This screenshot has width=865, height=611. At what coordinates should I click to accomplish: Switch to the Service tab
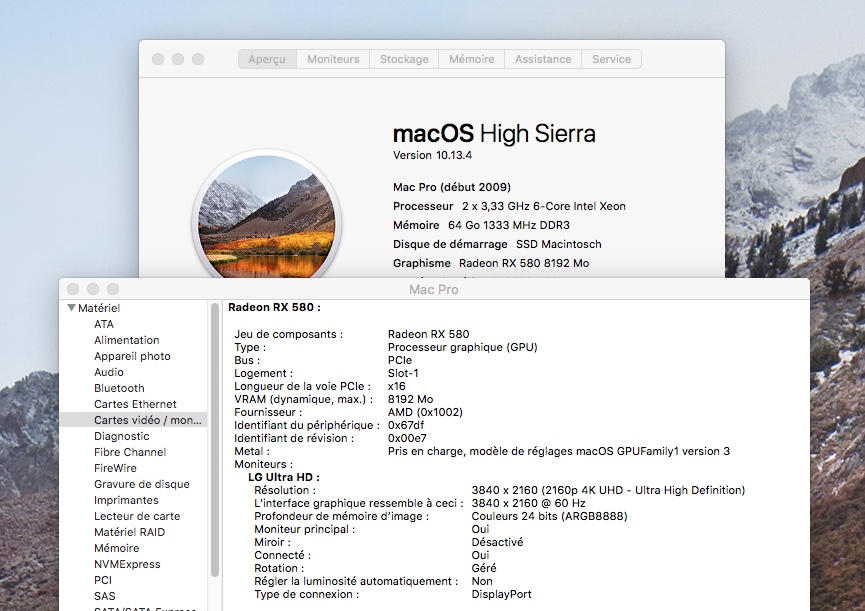coord(611,59)
